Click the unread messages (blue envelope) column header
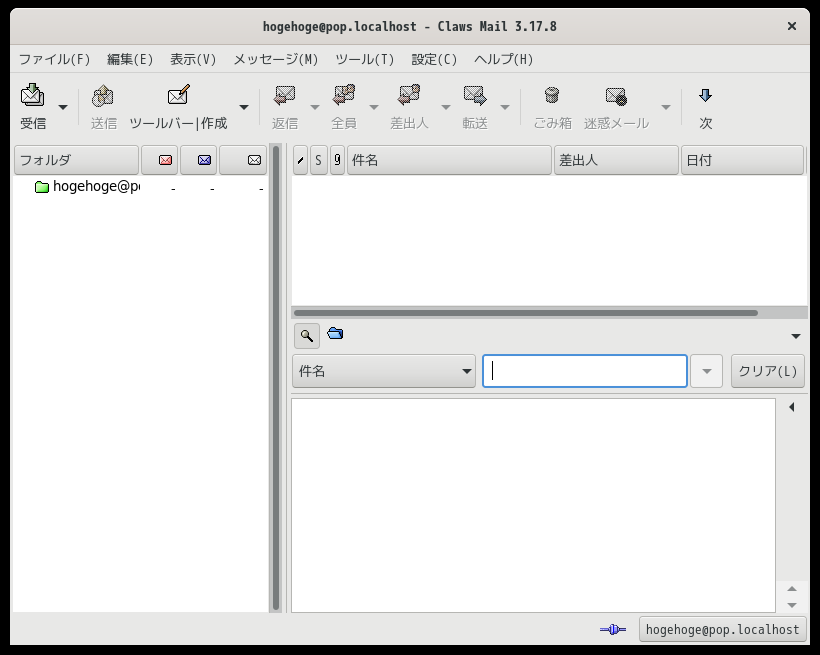Viewport: 820px width, 655px height. pyautogui.click(x=199, y=160)
